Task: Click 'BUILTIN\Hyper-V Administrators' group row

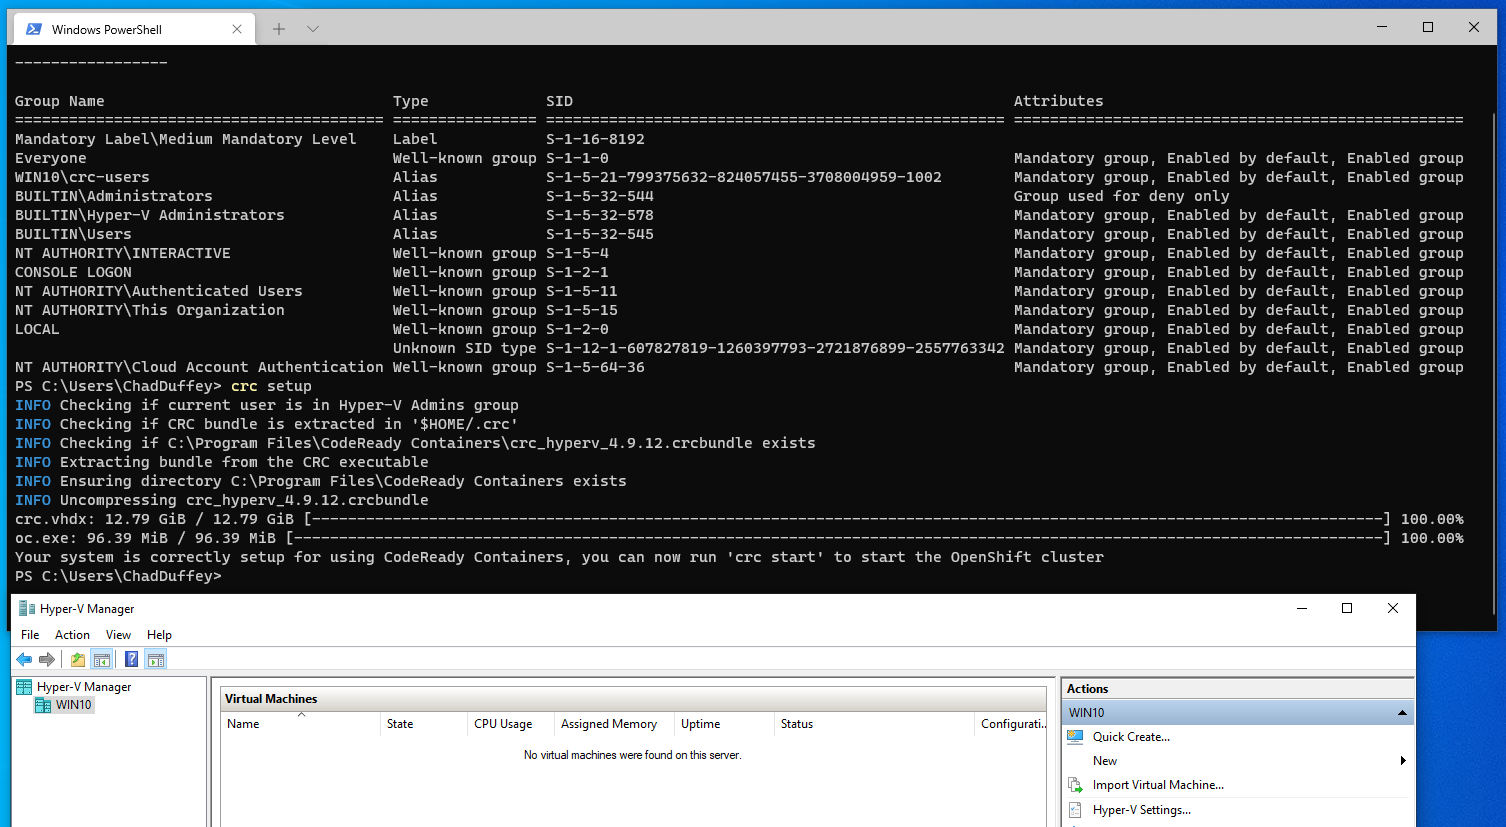Action: (x=739, y=215)
